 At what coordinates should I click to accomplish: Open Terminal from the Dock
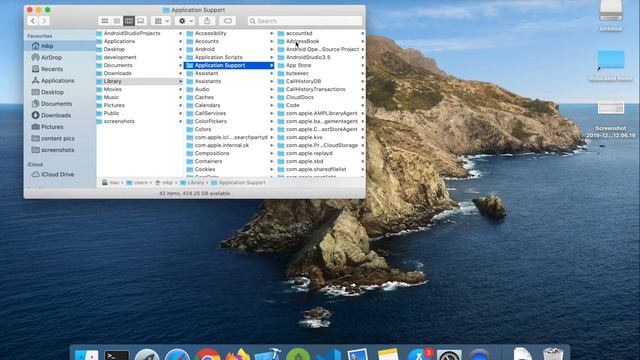pyautogui.click(x=116, y=355)
